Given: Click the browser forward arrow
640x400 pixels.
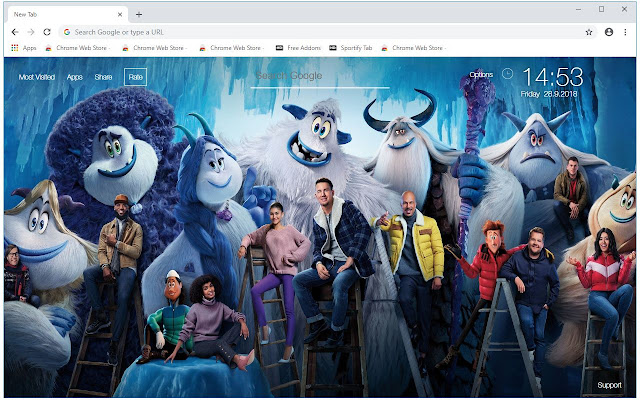Looking at the screenshot, I should point(31,32).
